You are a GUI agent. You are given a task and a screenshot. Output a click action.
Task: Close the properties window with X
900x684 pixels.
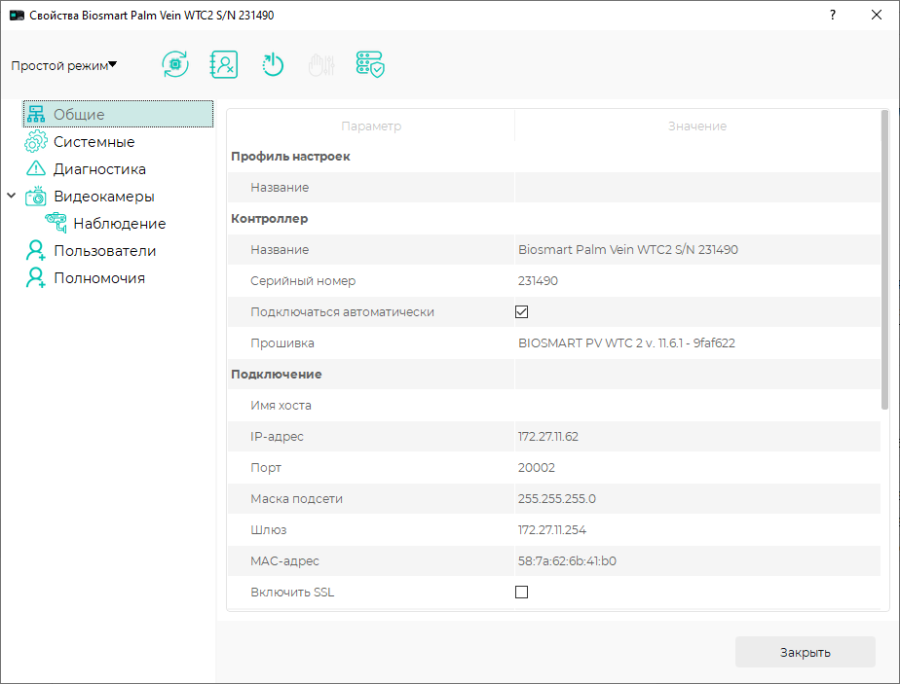(x=876, y=15)
